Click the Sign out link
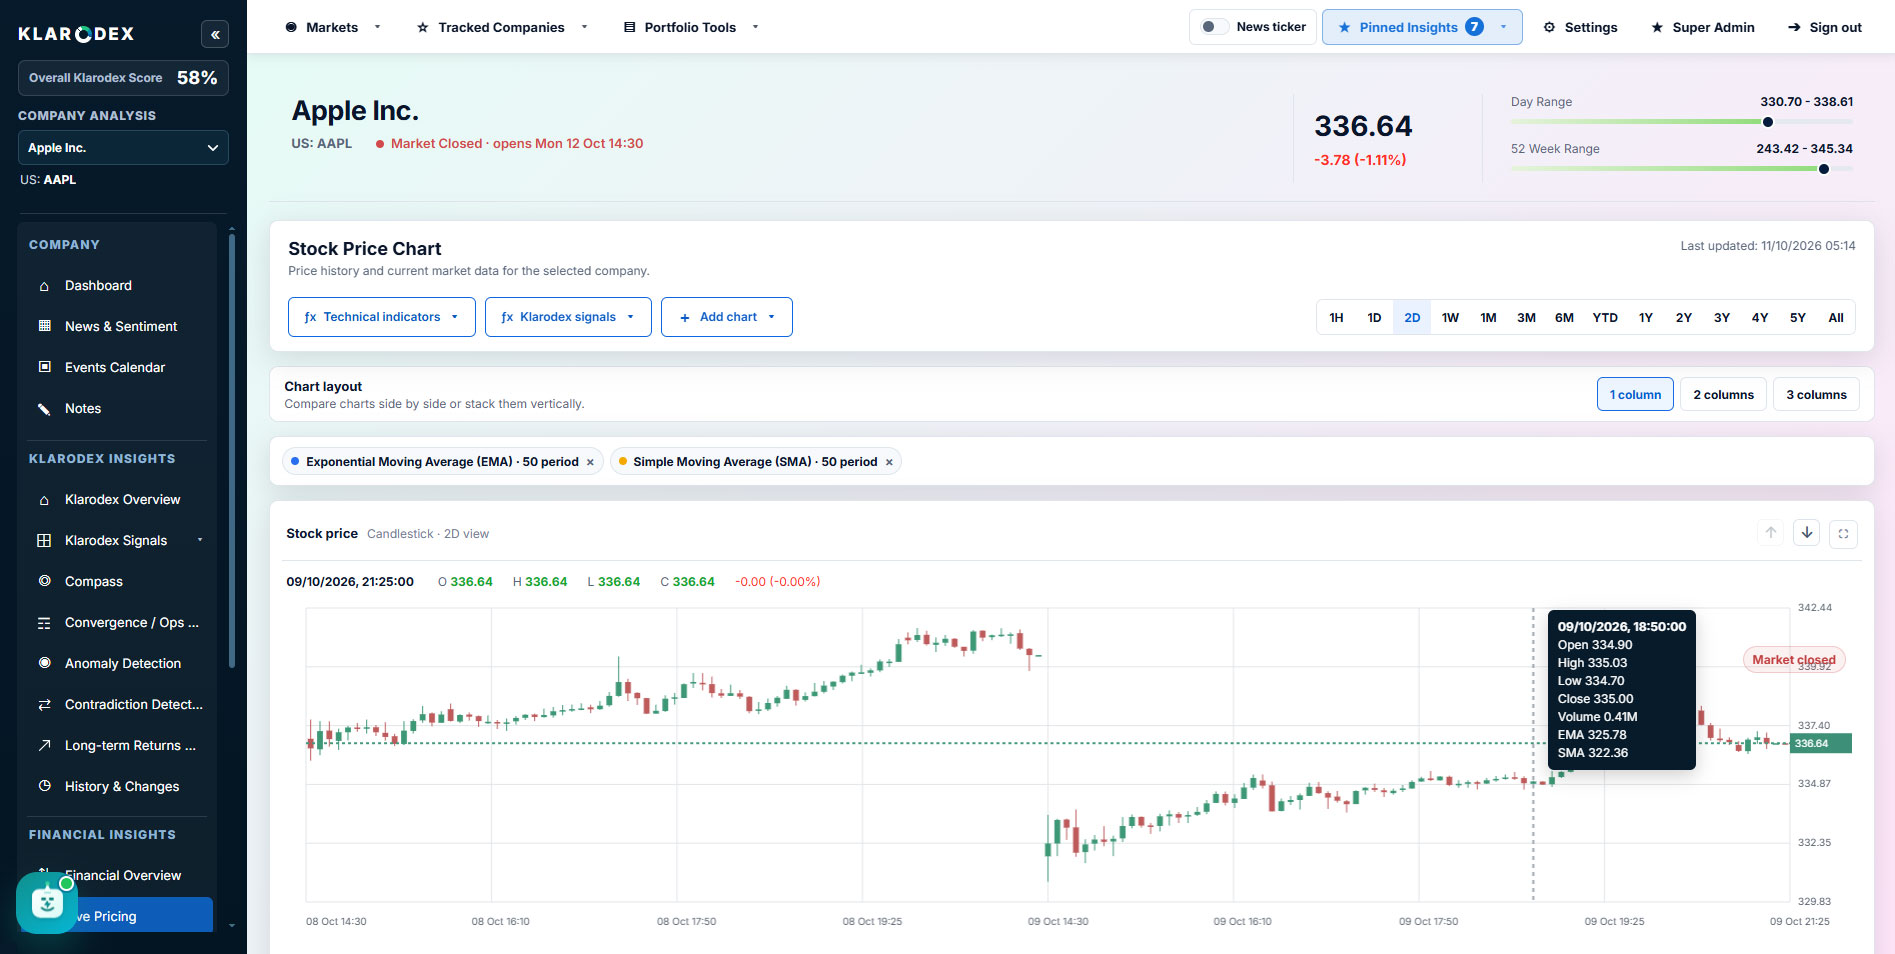This screenshot has width=1895, height=954. click(x=1825, y=27)
